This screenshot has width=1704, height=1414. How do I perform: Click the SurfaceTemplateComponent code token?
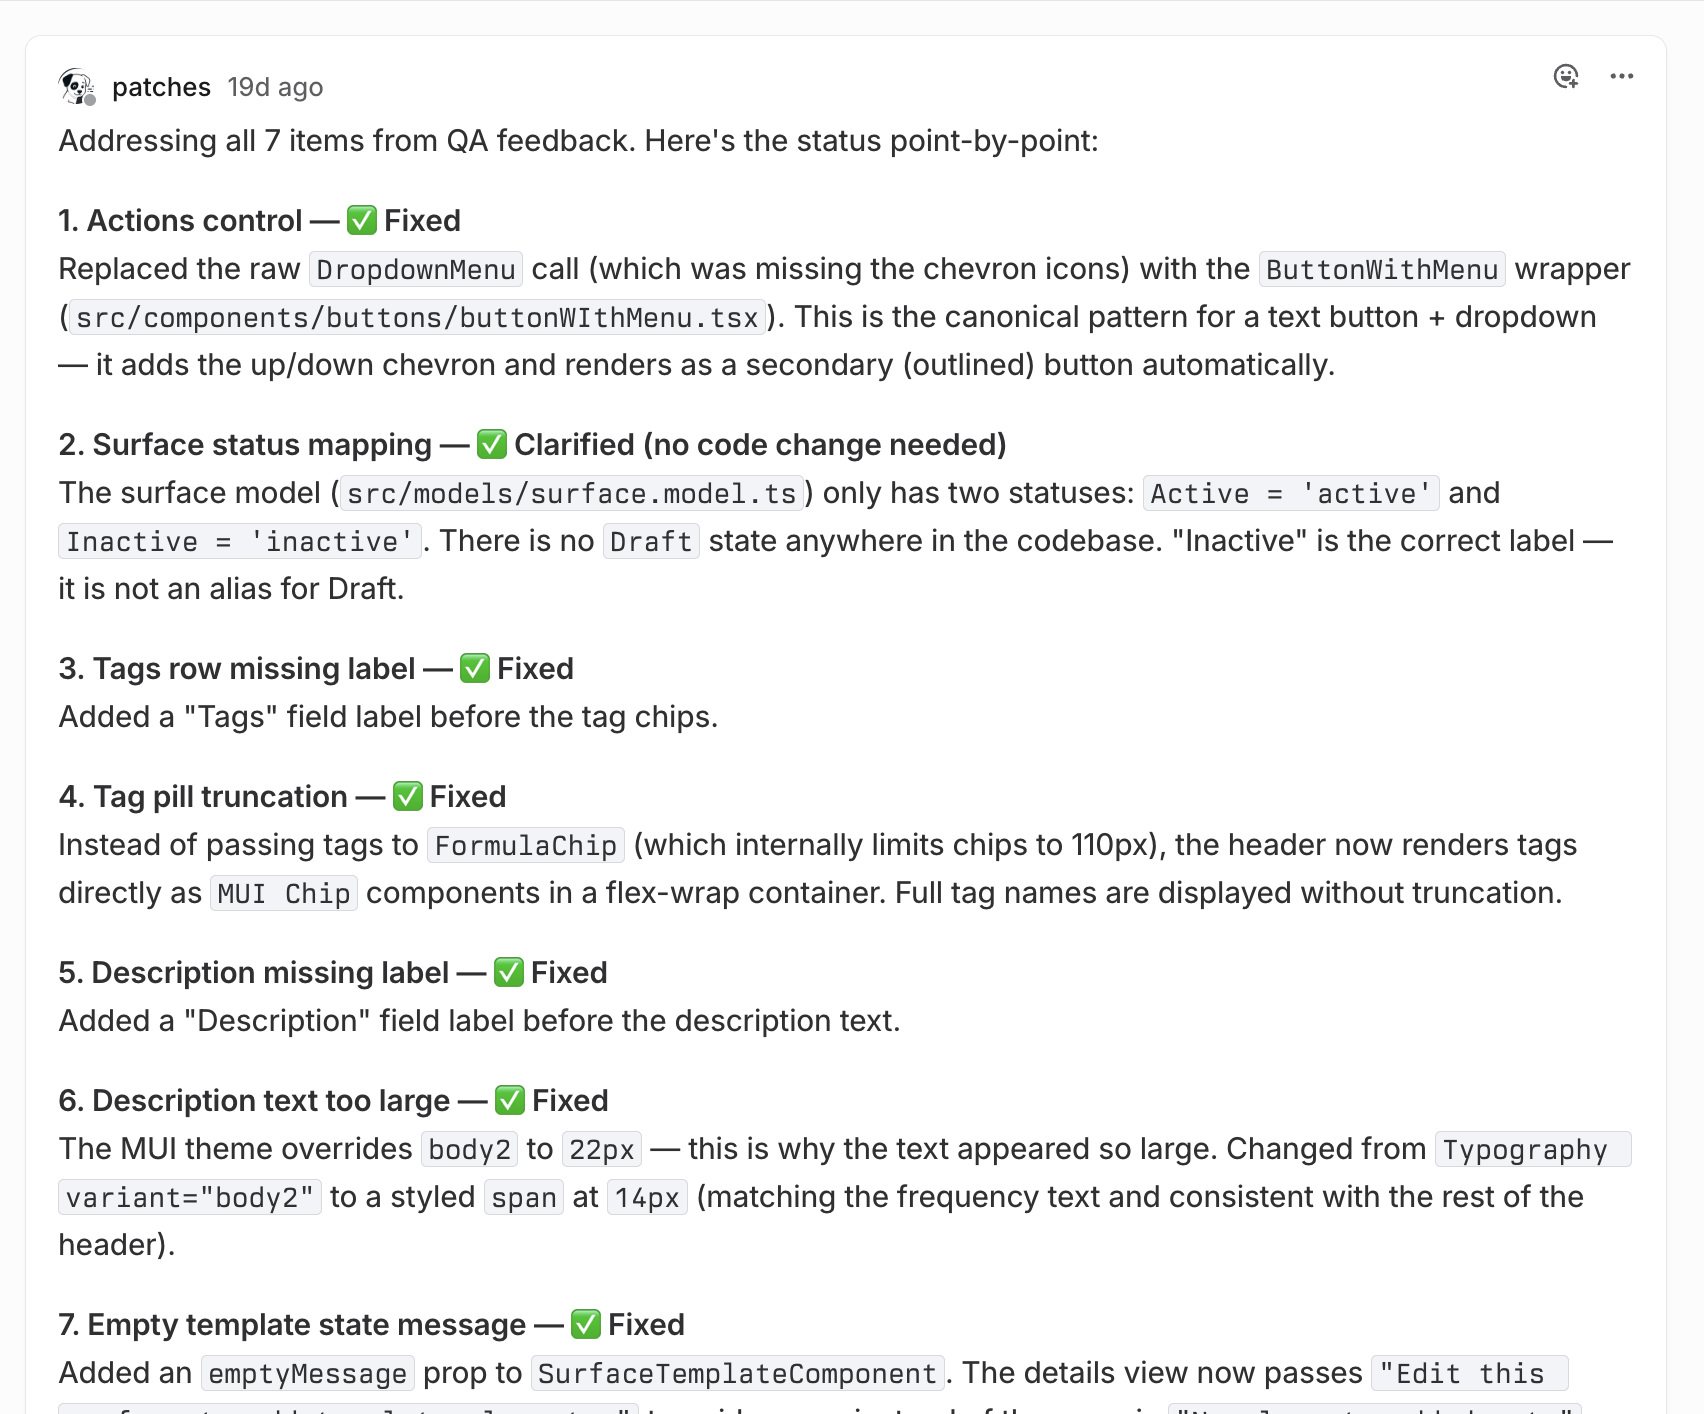click(737, 1373)
